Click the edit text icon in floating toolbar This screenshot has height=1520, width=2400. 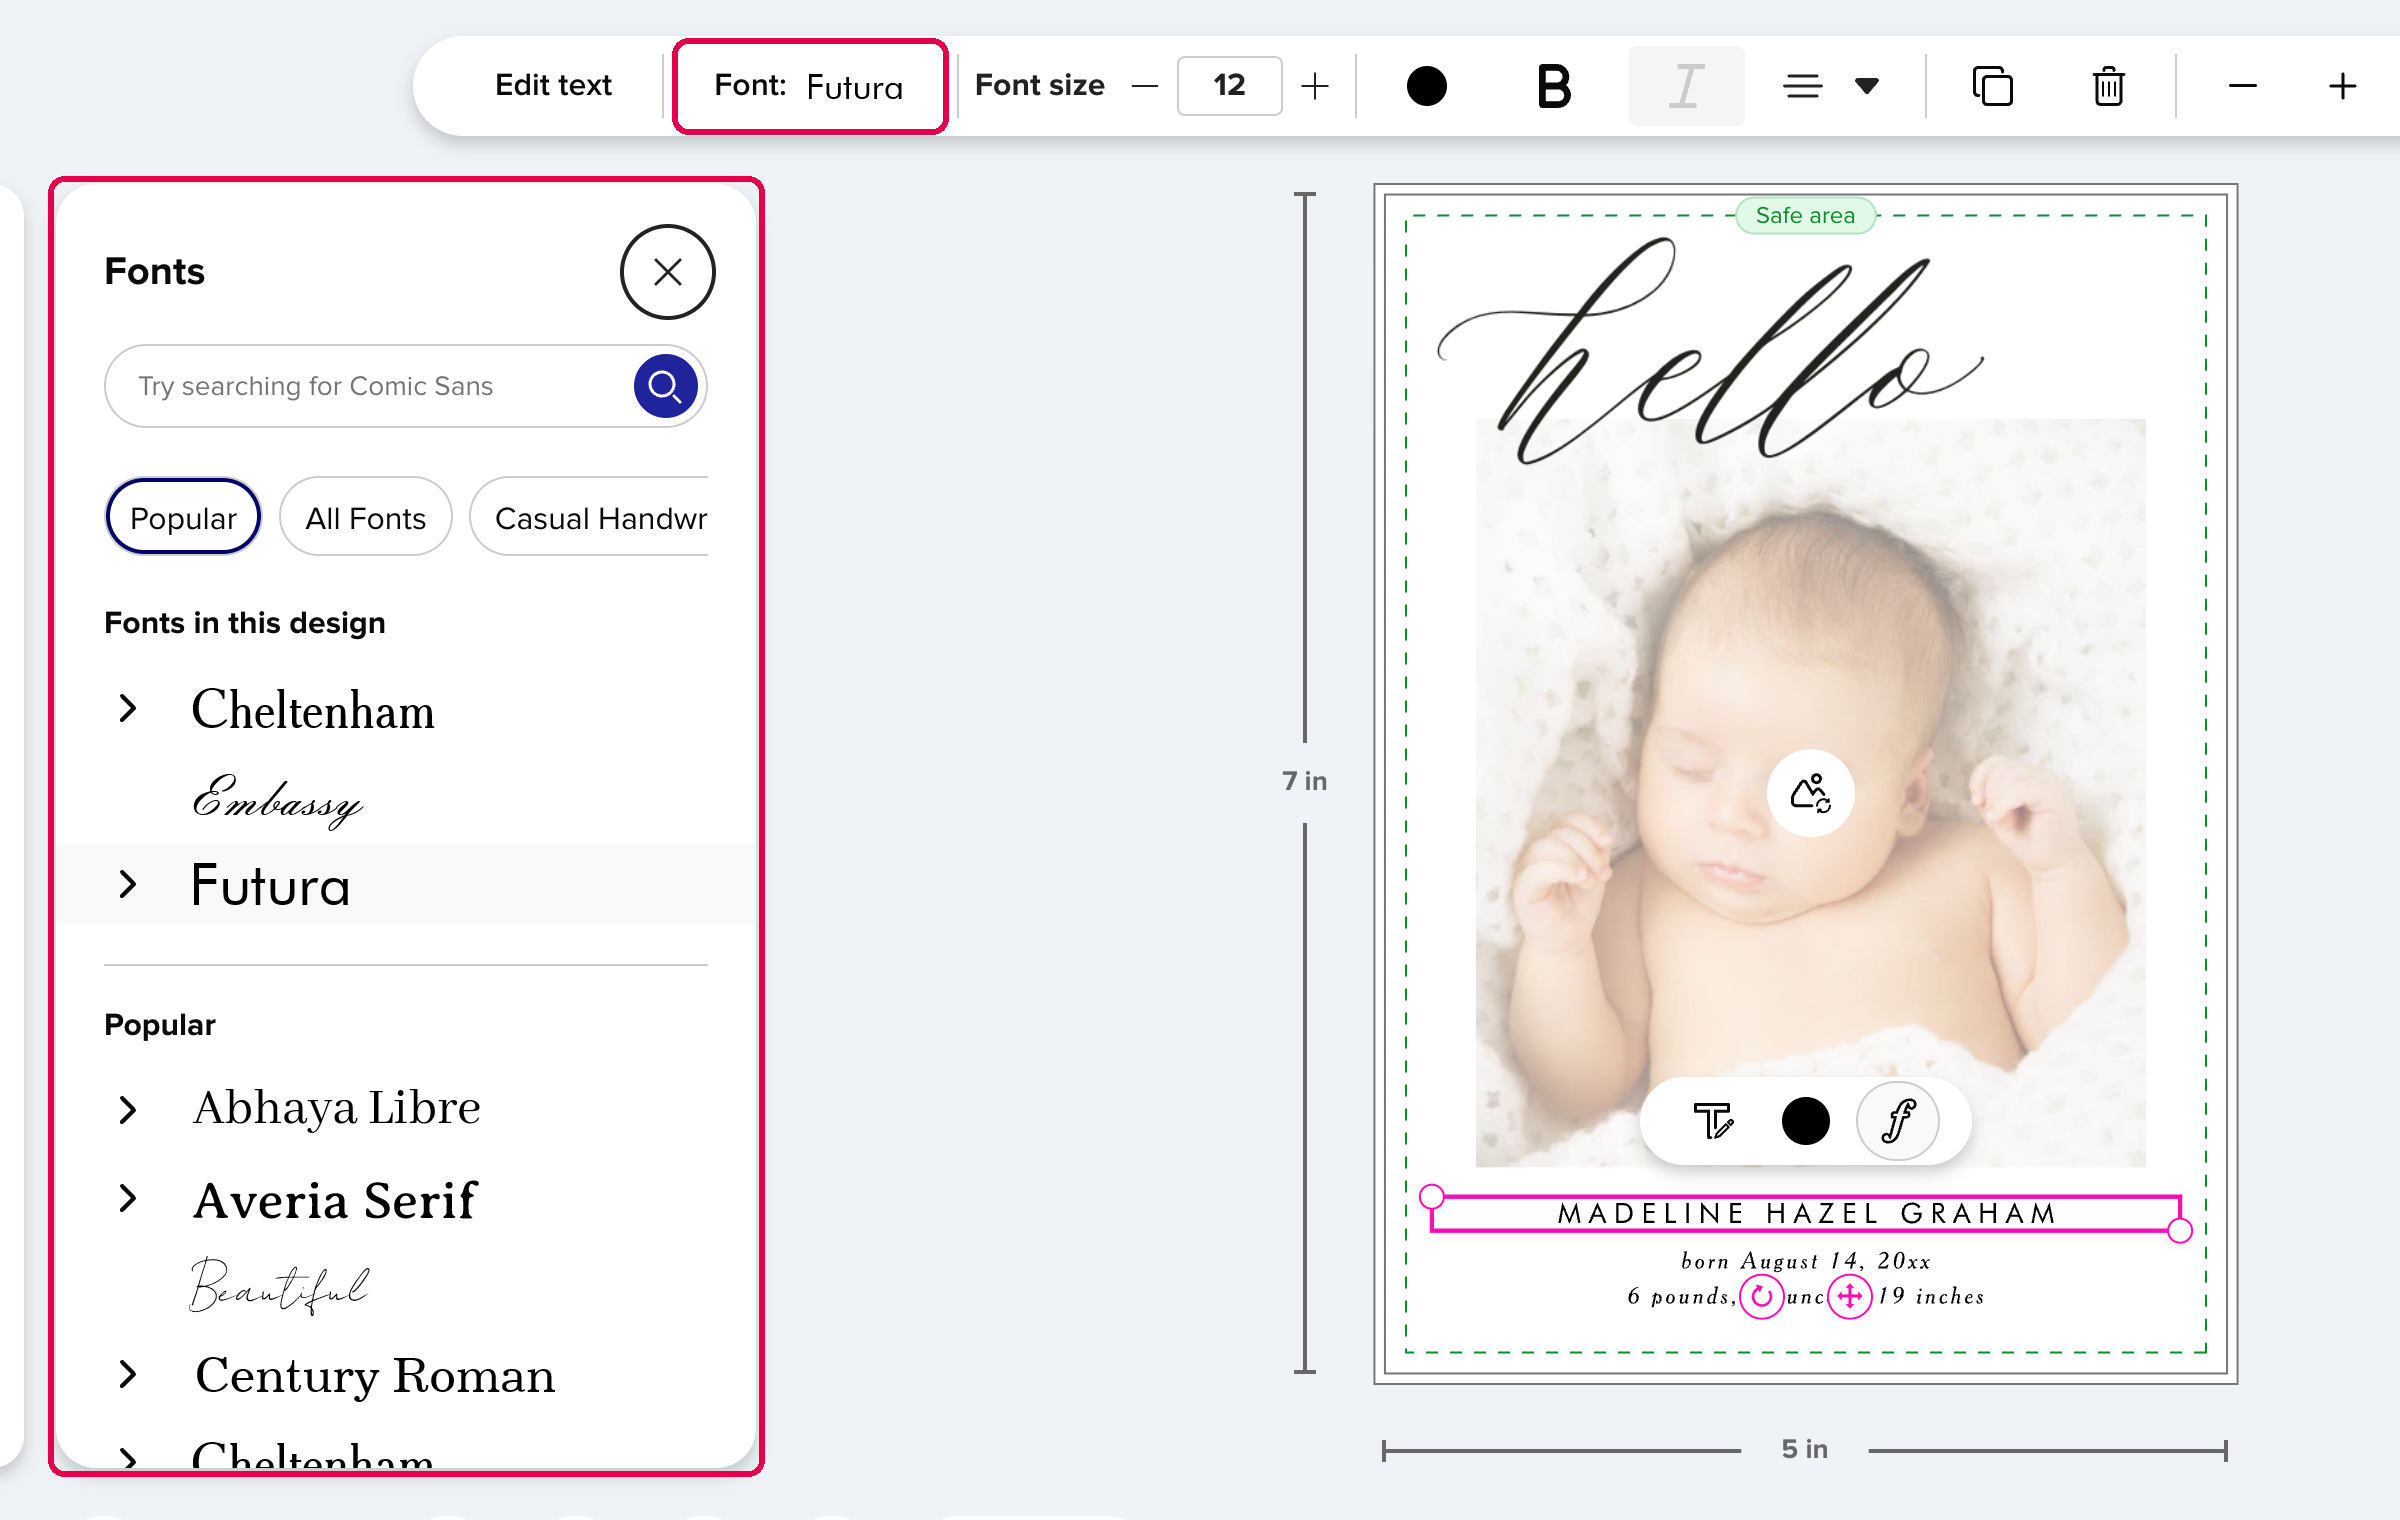pyautogui.click(x=1713, y=1121)
